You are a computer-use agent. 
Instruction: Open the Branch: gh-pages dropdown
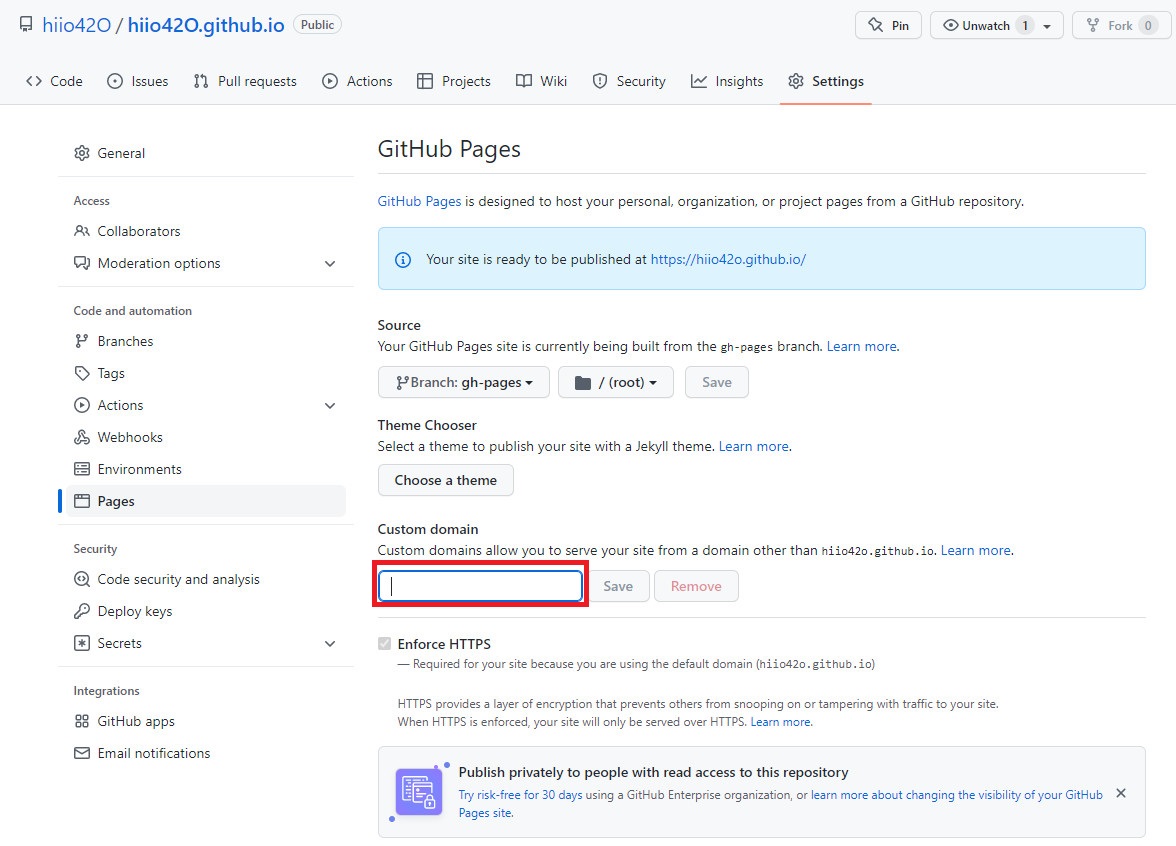click(464, 382)
